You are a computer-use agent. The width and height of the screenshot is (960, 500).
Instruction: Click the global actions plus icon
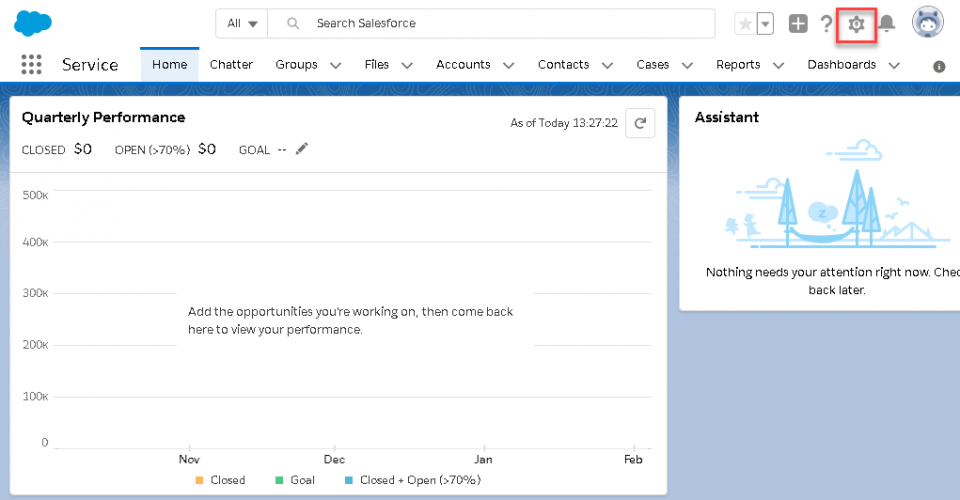pos(798,24)
